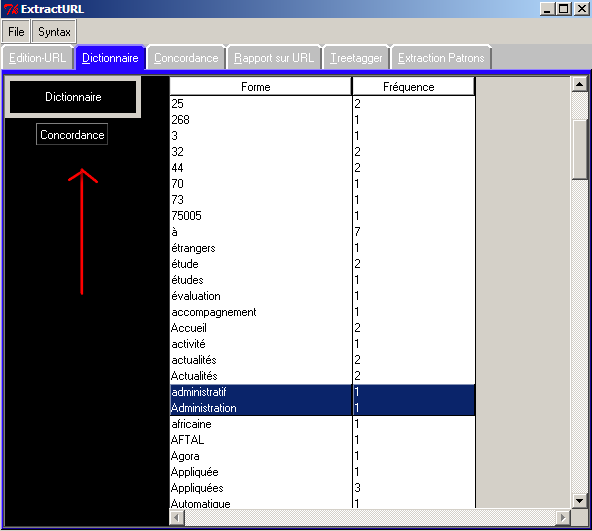This screenshot has height=531, width=592.
Task: Open the Rapport sur URL tab
Action: [274, 58]
